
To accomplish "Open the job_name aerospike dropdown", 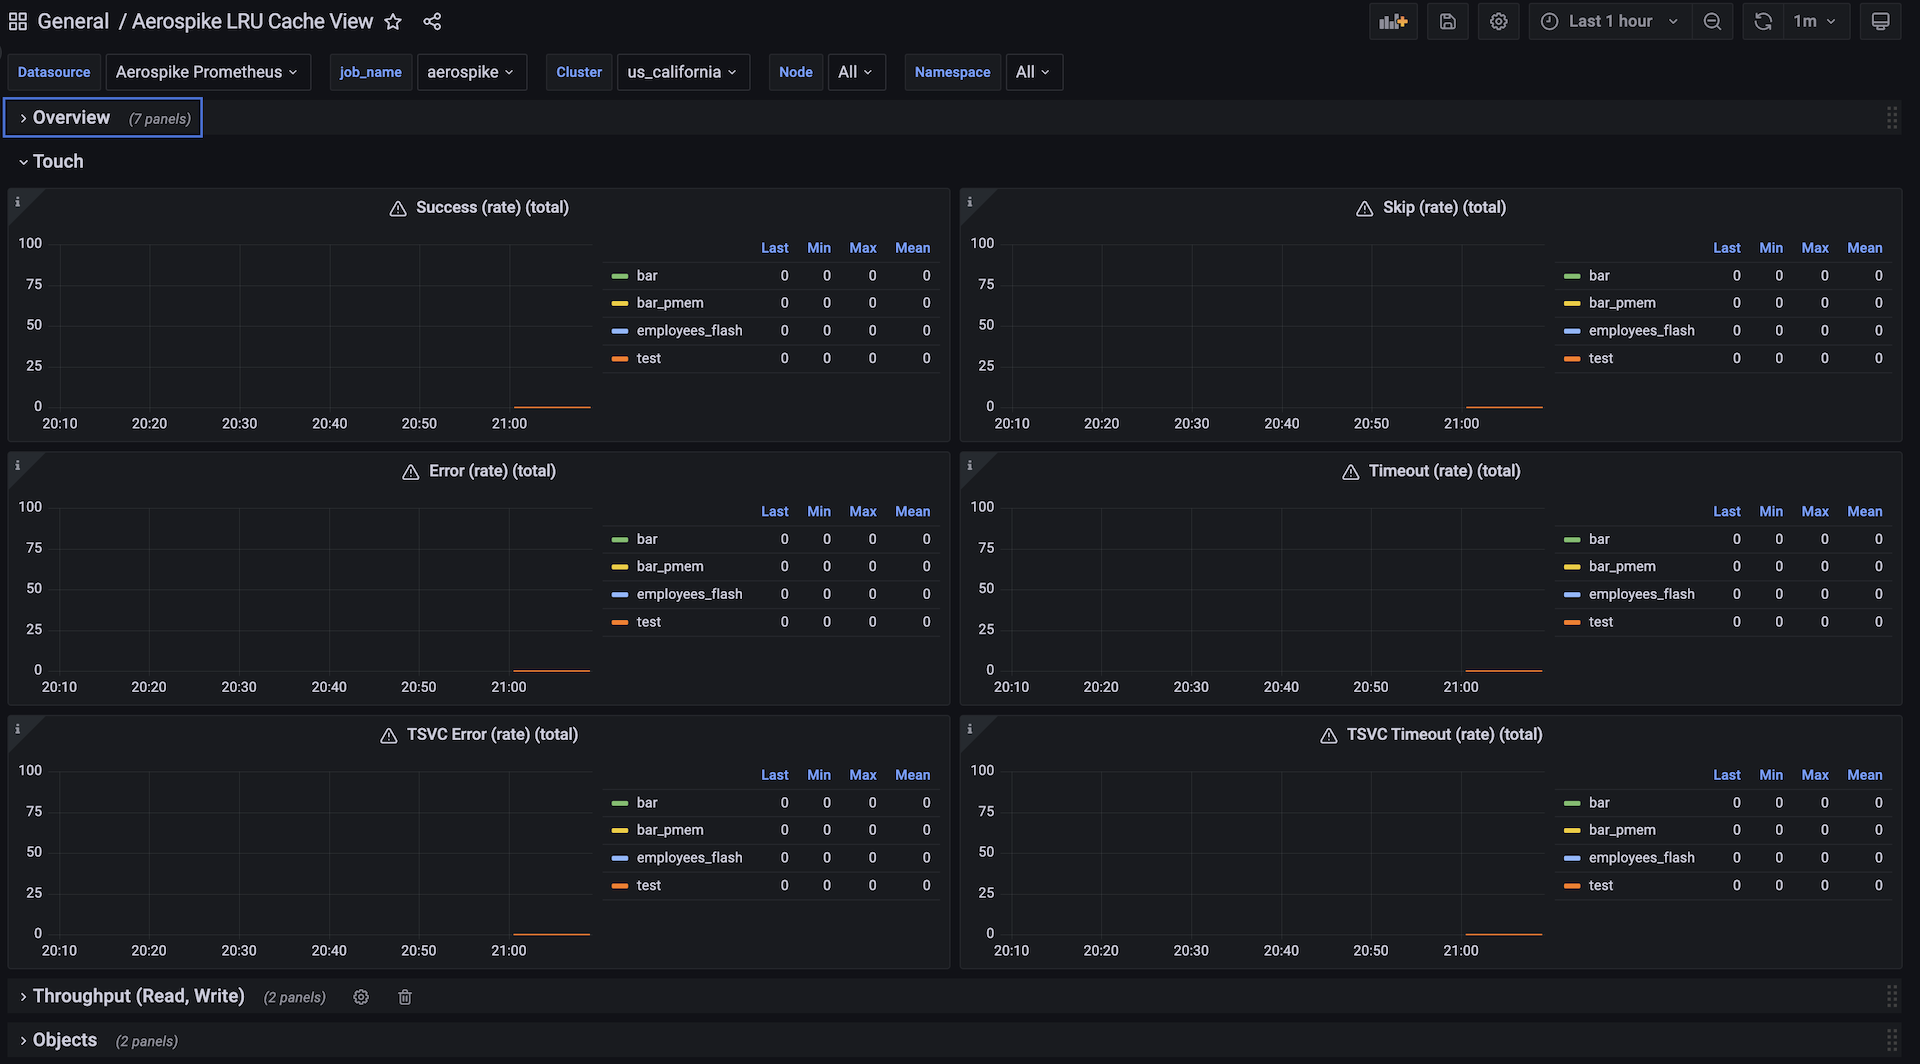I will coord(472,72).
